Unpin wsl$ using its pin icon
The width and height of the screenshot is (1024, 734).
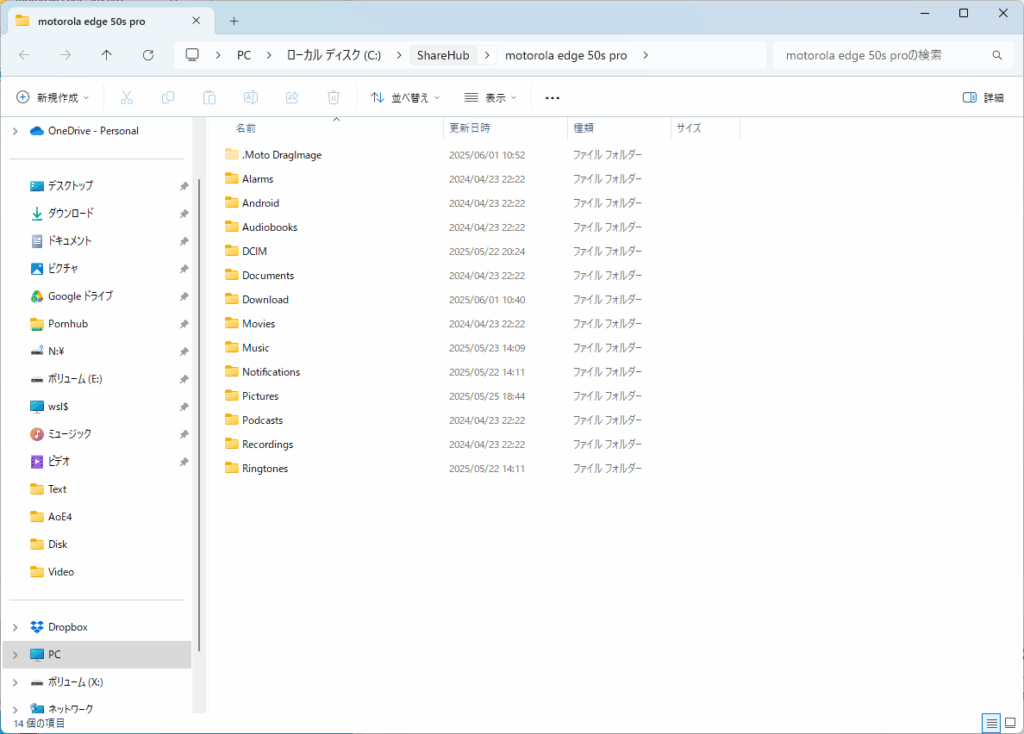coord(184,407)
